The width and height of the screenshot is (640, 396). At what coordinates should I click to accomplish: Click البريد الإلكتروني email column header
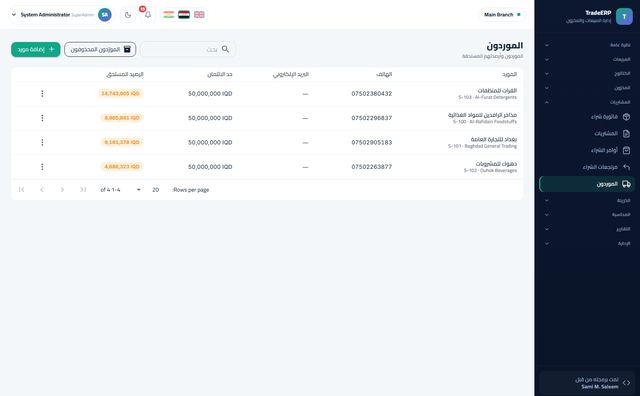pyautogui.click(x=291, y=74)
